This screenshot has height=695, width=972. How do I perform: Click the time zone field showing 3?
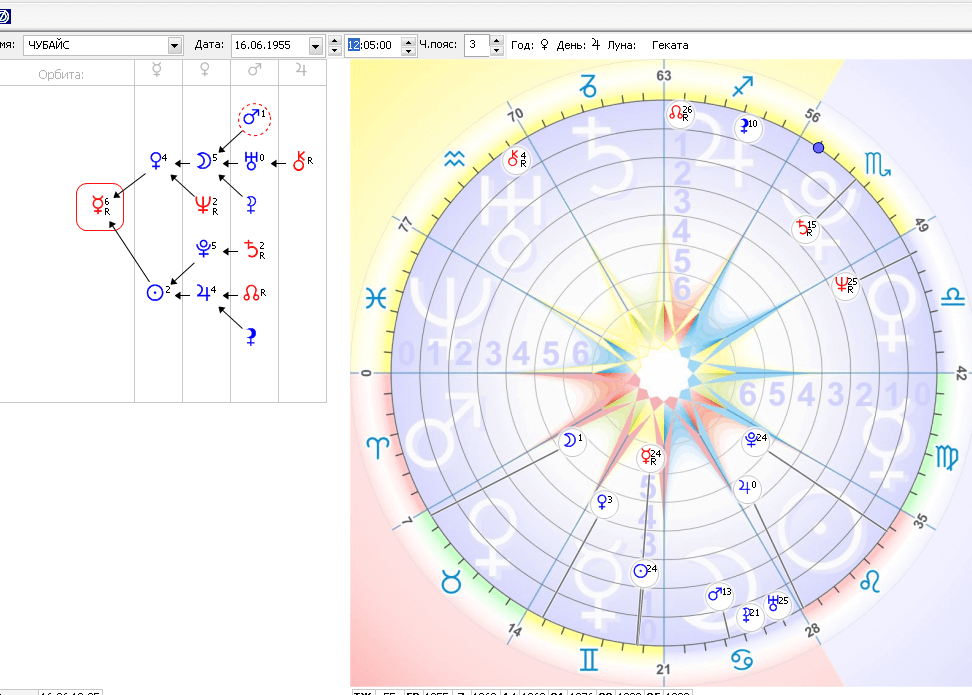point(477,45)
